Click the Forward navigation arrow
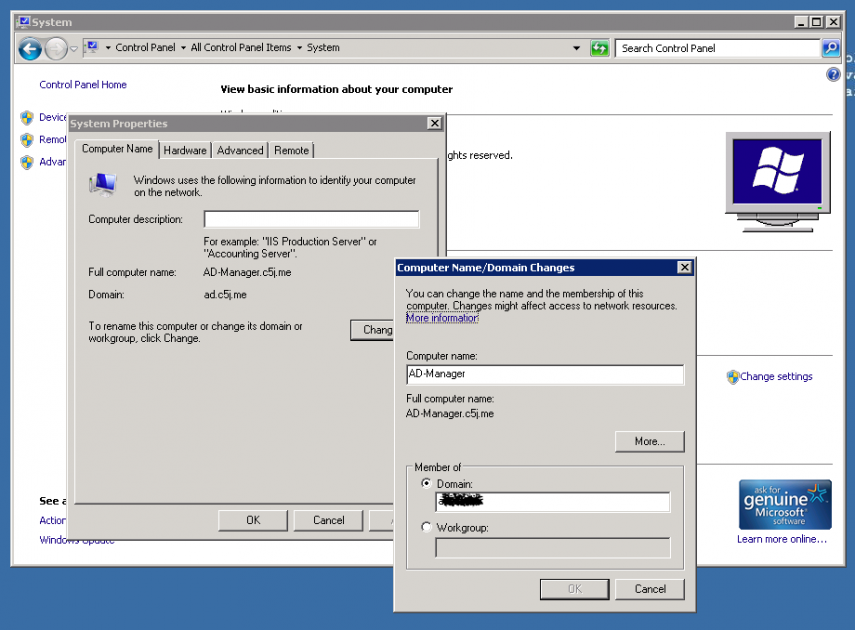The image size is (855, 630). (56, 48)
